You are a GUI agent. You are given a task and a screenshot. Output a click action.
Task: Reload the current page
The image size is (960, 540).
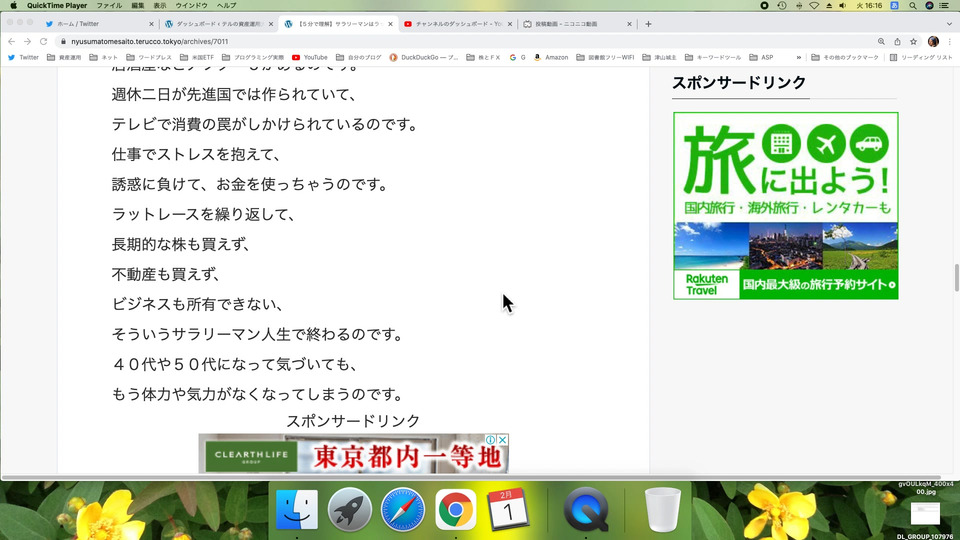pos(43,42)
